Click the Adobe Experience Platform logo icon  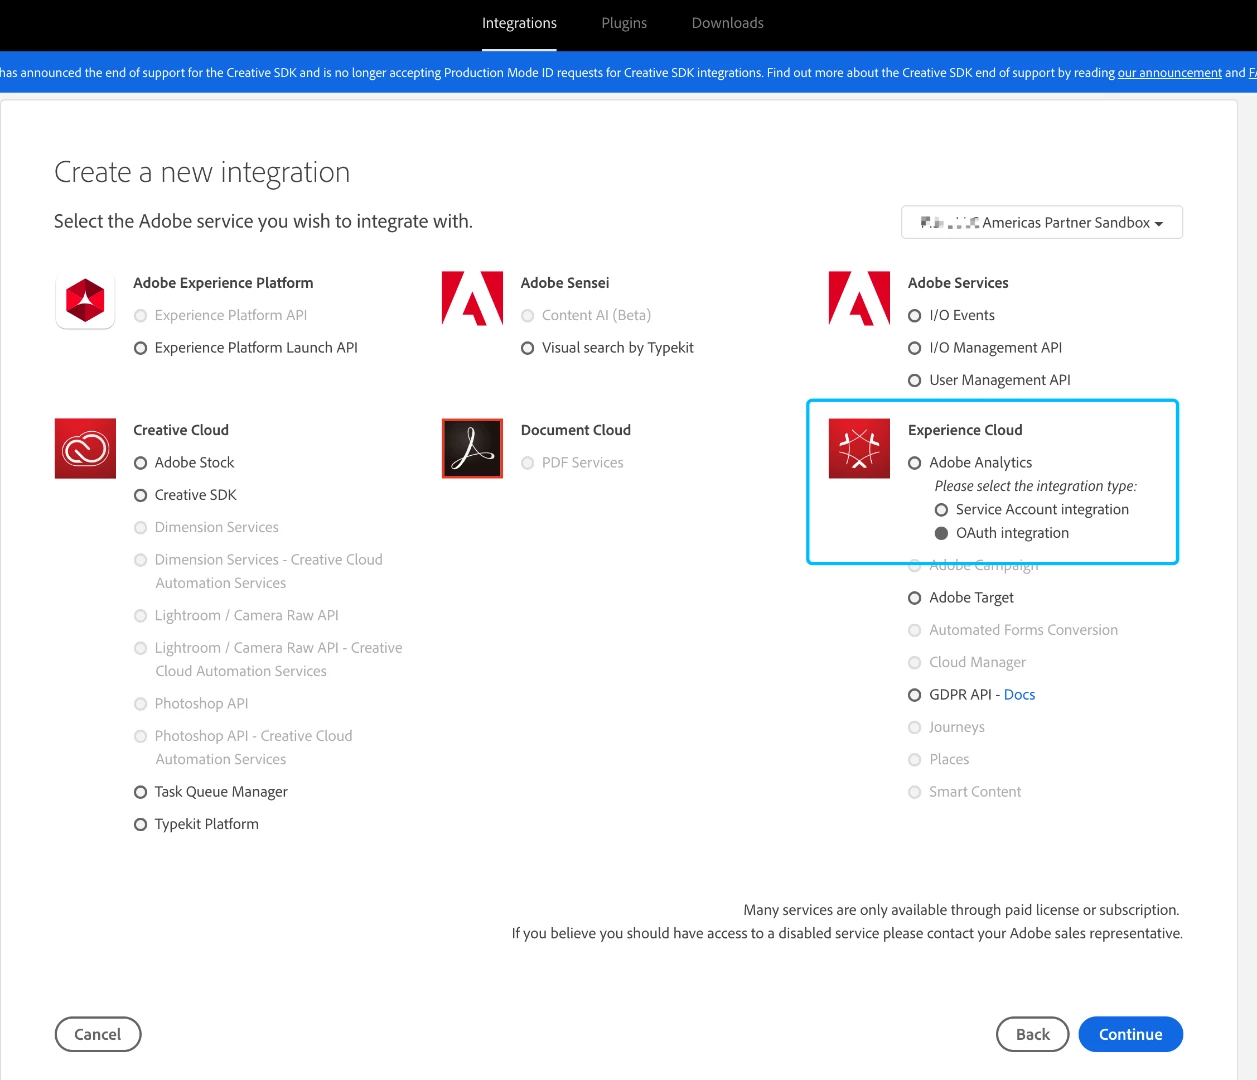[85, 301]
